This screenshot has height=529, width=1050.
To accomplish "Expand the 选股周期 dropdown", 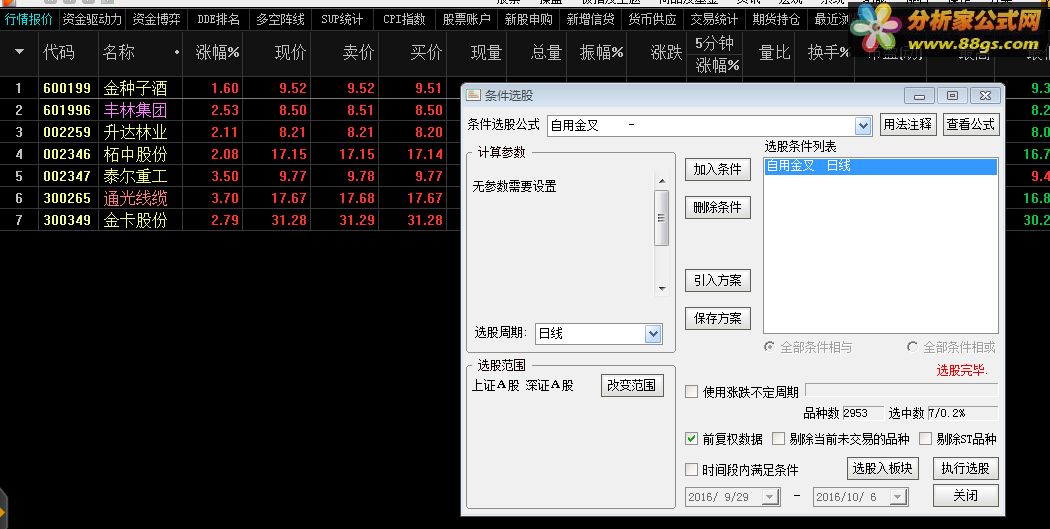I will click(653, 333).
